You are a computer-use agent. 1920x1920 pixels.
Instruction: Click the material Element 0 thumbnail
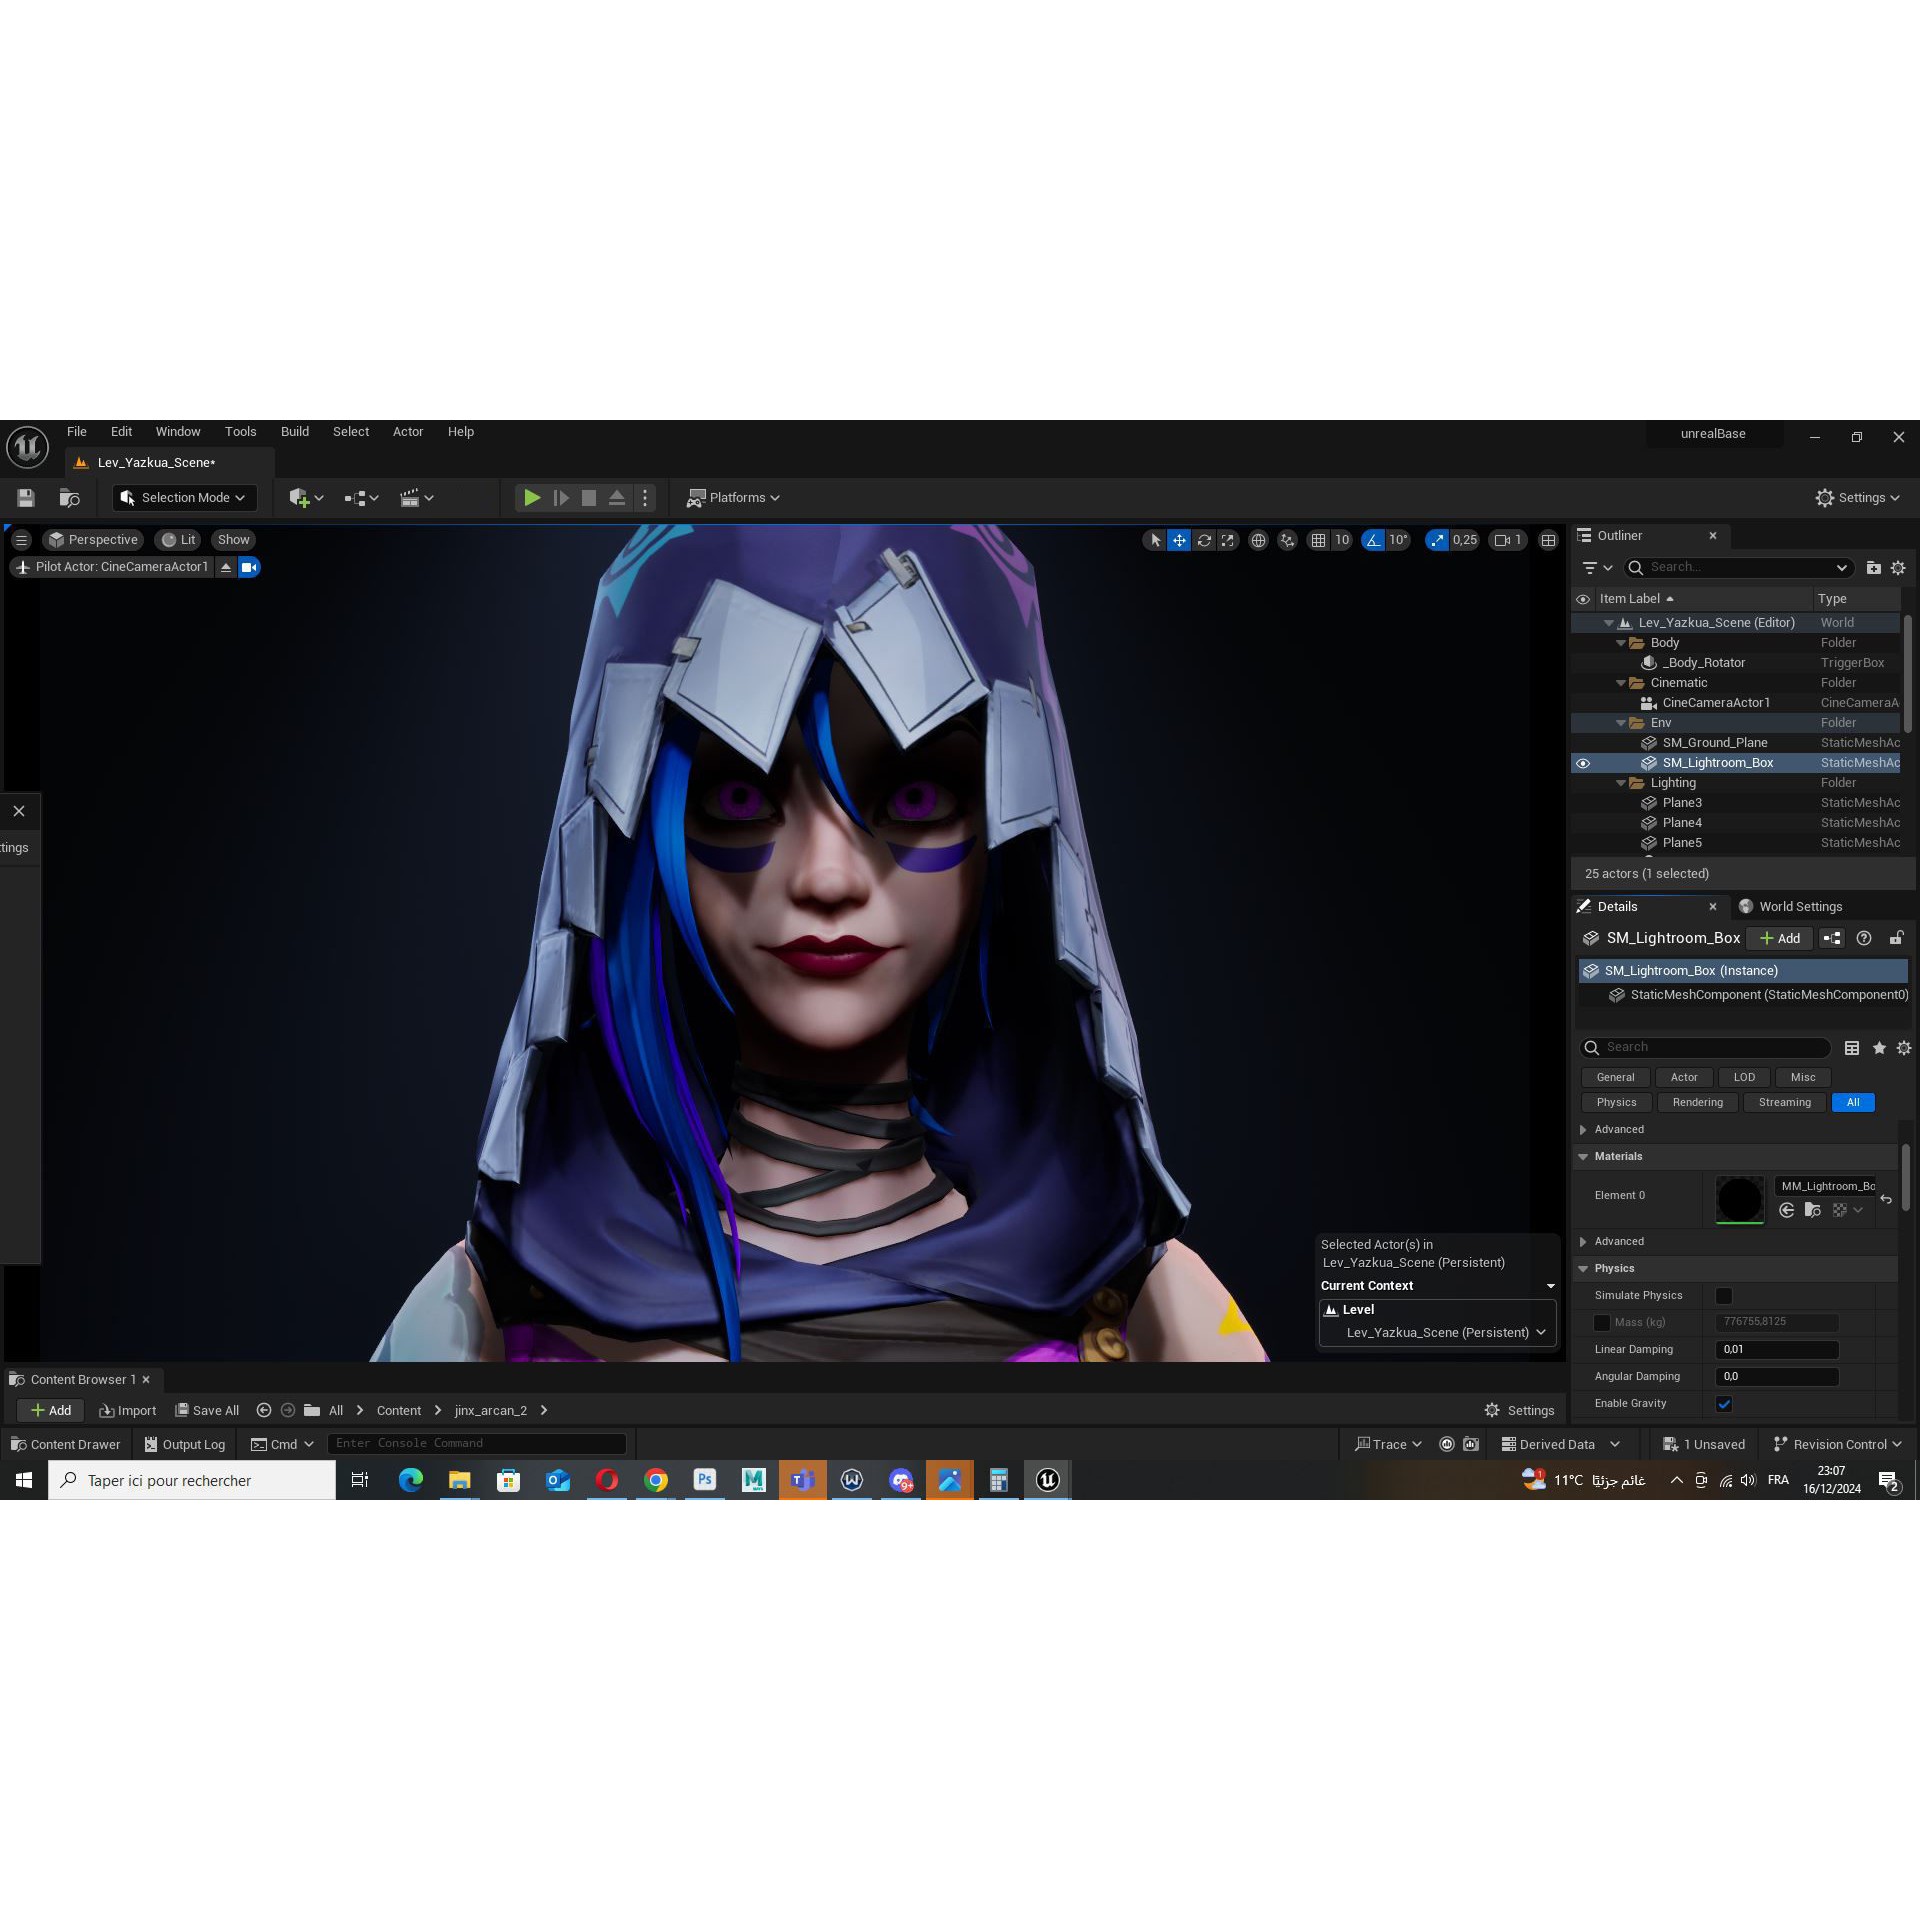(x=1739, y=1200)
